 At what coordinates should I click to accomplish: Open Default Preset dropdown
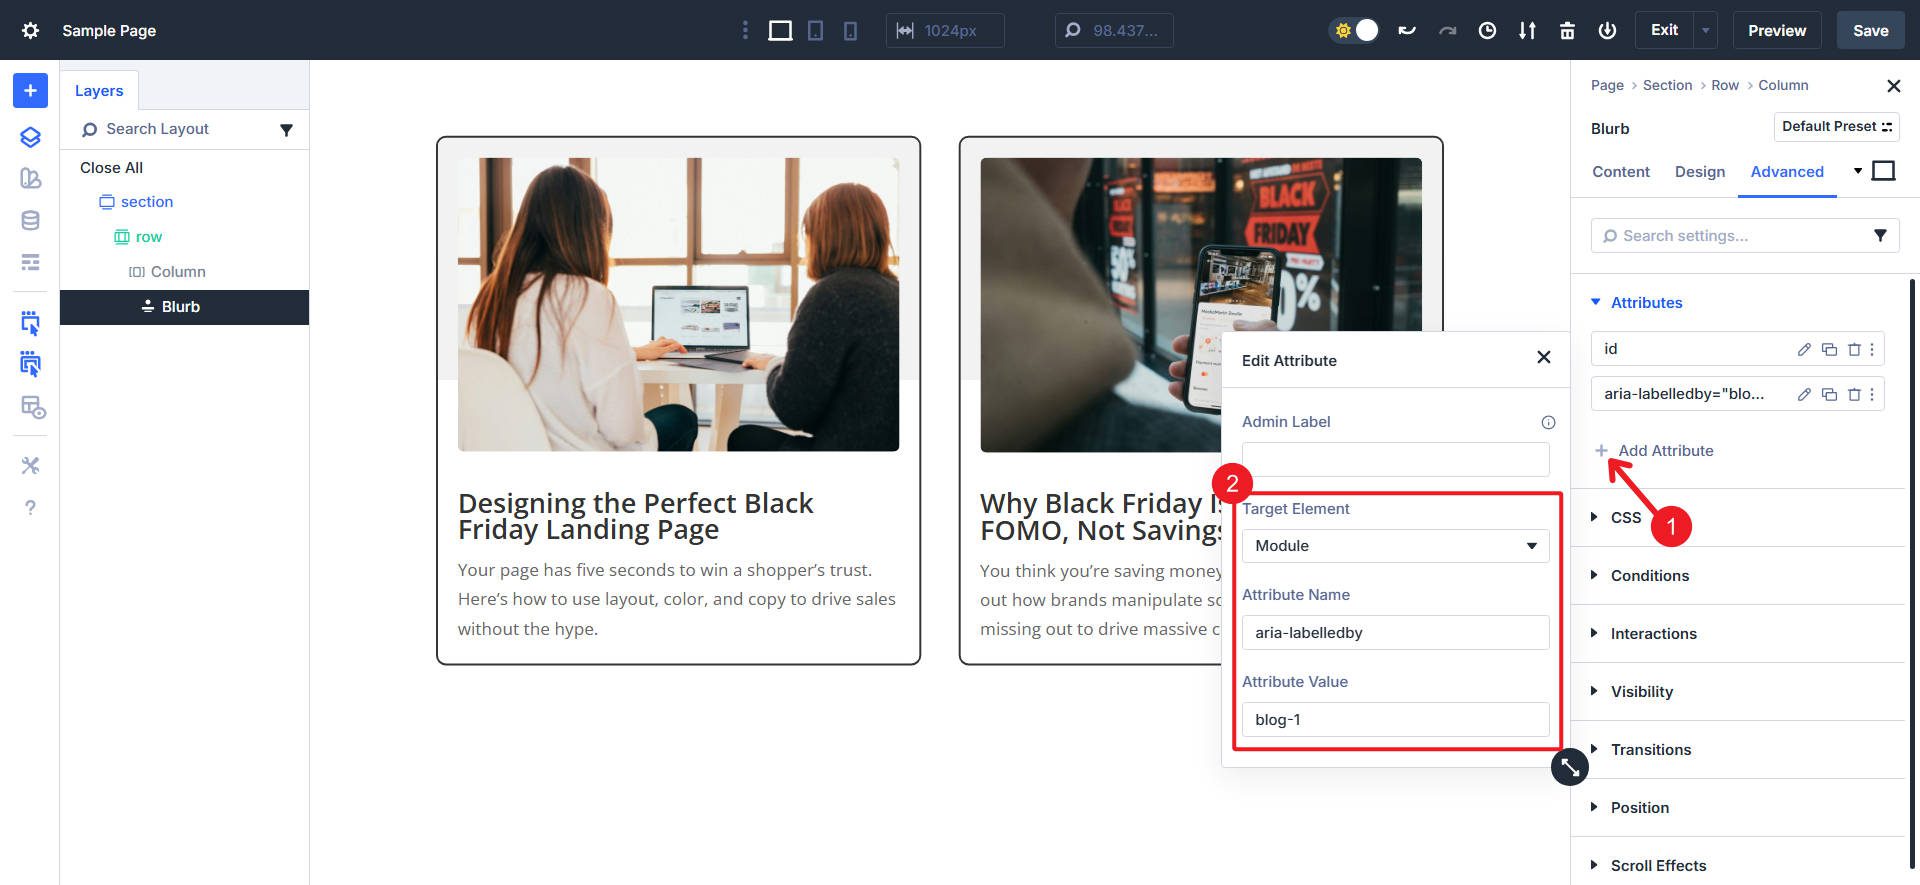coord(1836,127)
